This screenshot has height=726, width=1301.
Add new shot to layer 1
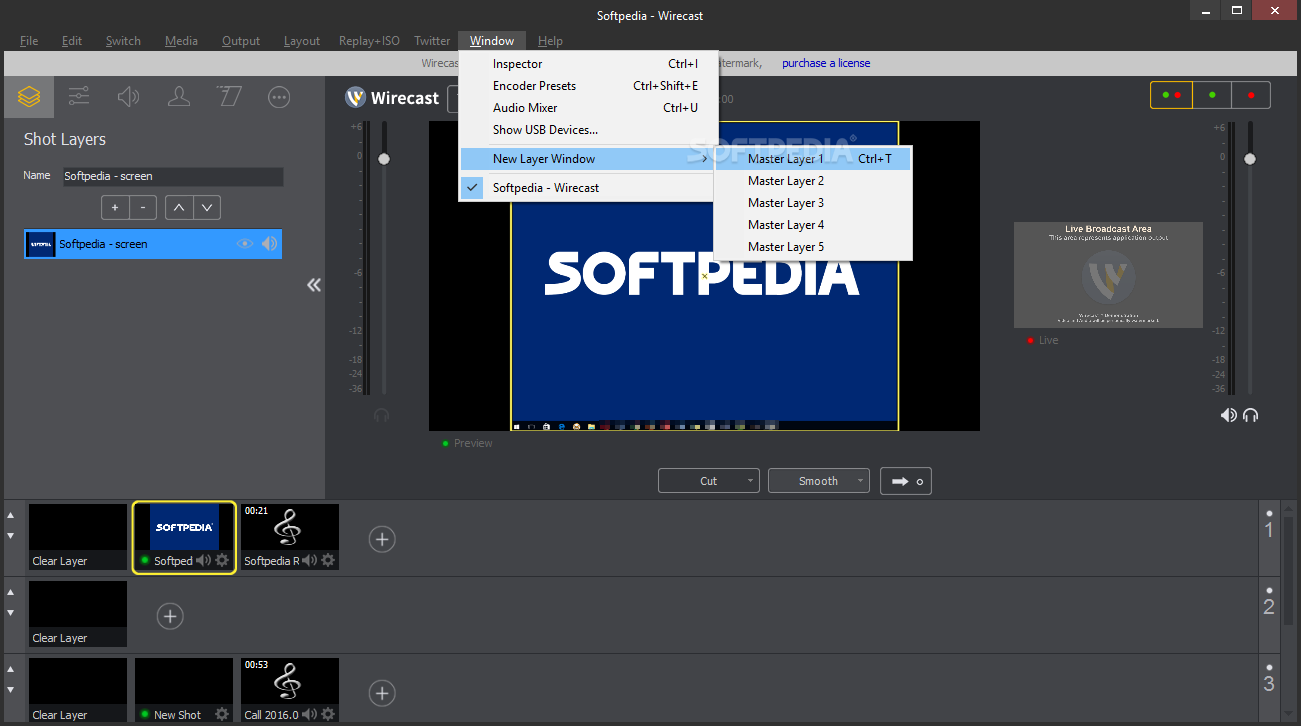pyautogui.click(x=382, y=539)
